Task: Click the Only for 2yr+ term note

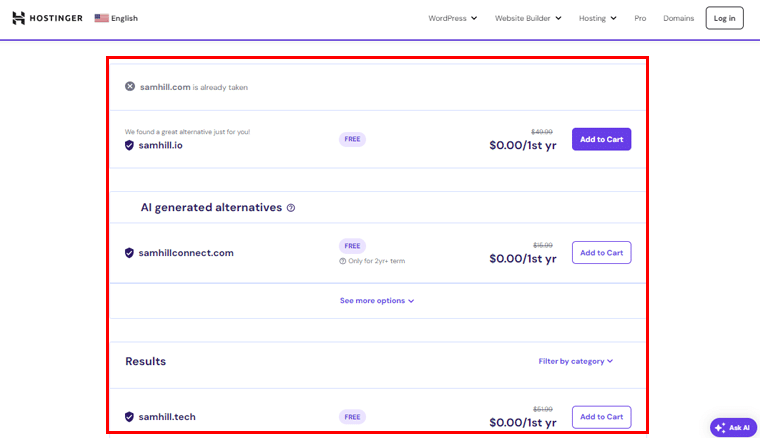Action: 376,261
